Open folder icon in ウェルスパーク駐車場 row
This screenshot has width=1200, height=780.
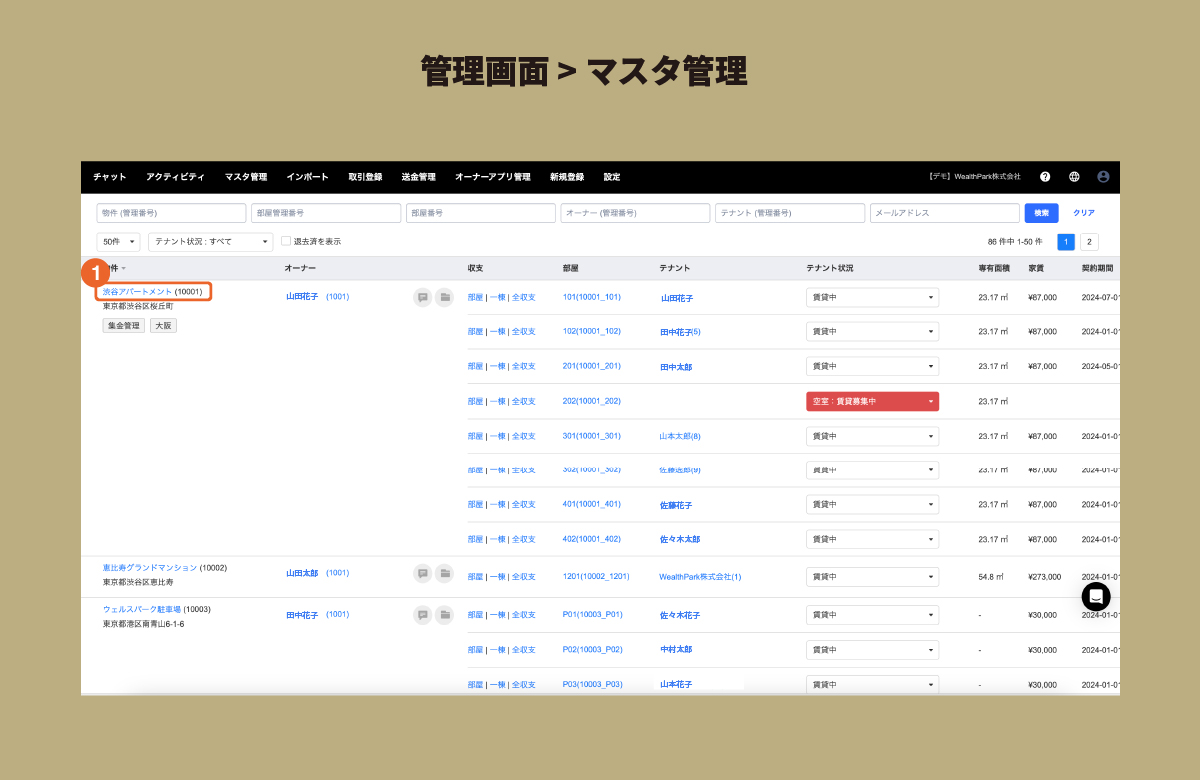coord(445,615)
